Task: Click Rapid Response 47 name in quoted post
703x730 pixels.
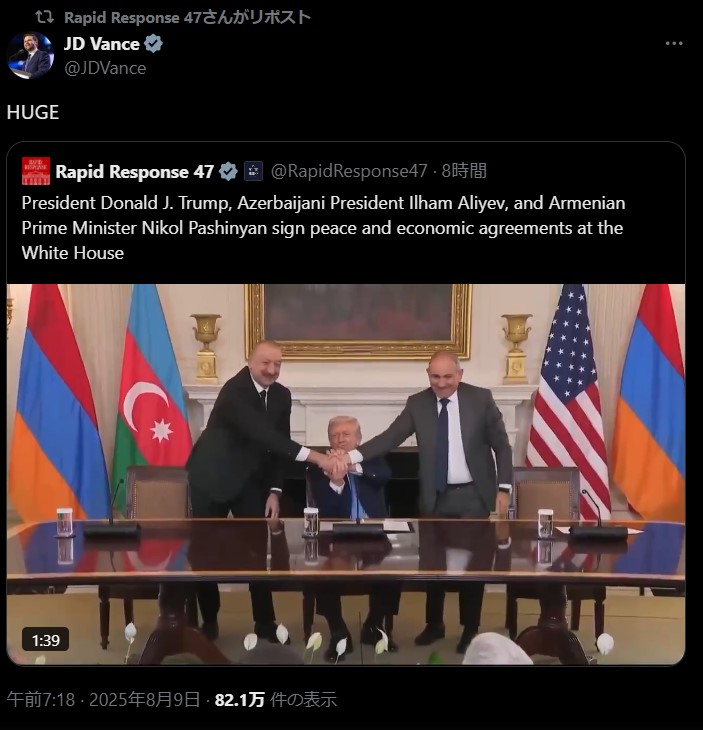Action: 135,171
